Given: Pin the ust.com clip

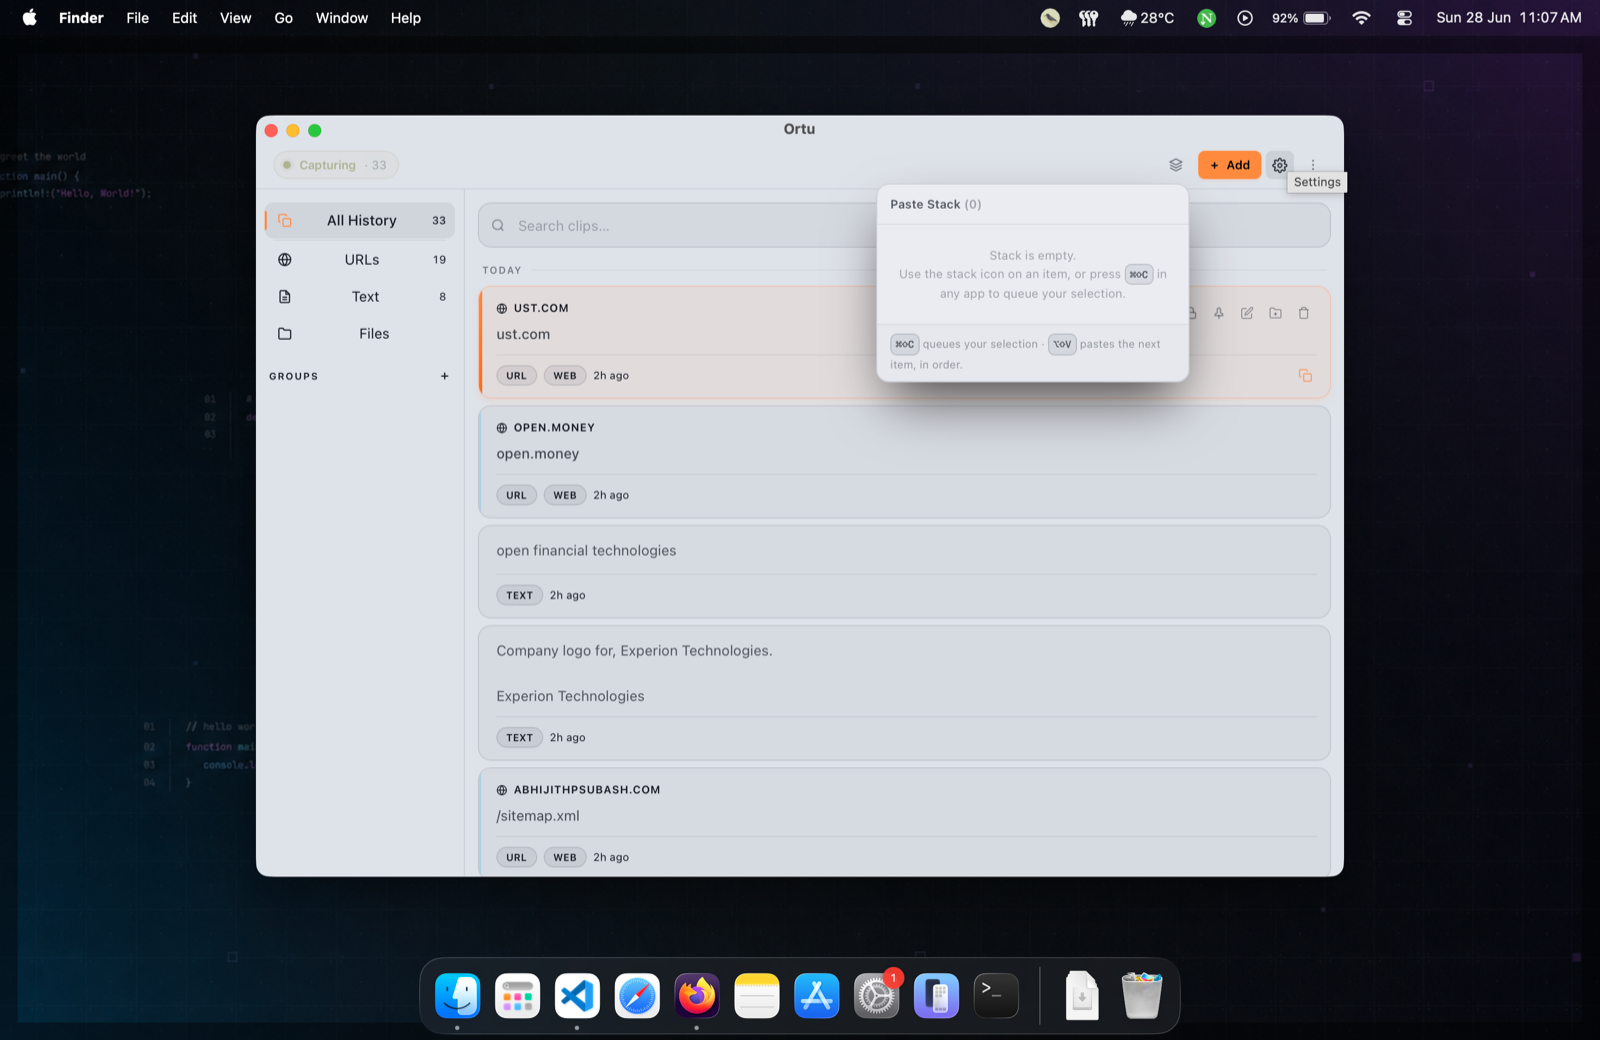Looking at the screenshot, I should 1219,313.
